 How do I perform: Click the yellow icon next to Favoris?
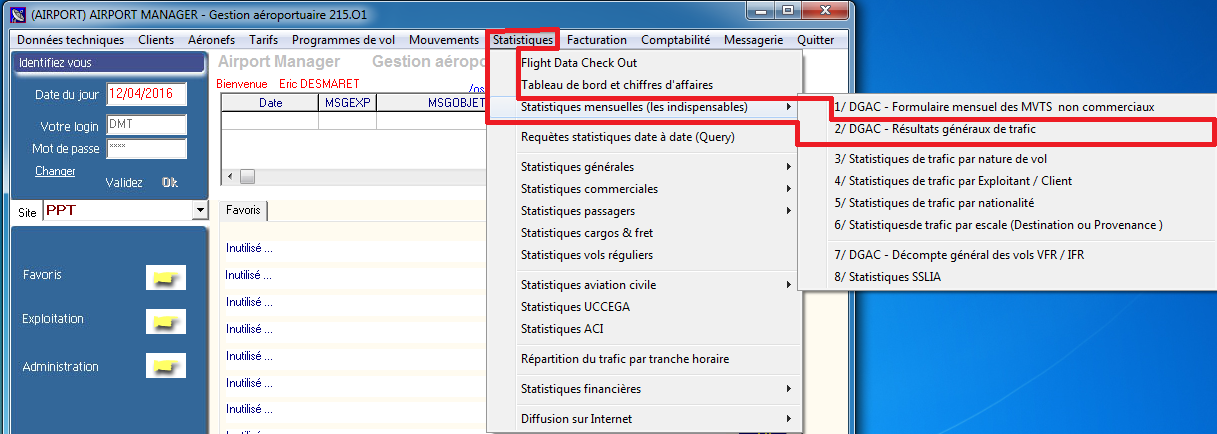[x=165, y=277]
